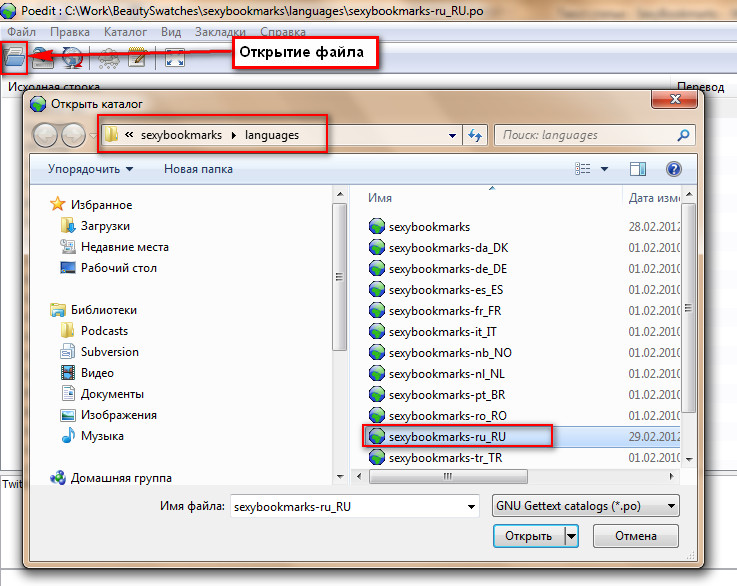Click the refresh address bar icon
The image size is (737, 586).
475,135
